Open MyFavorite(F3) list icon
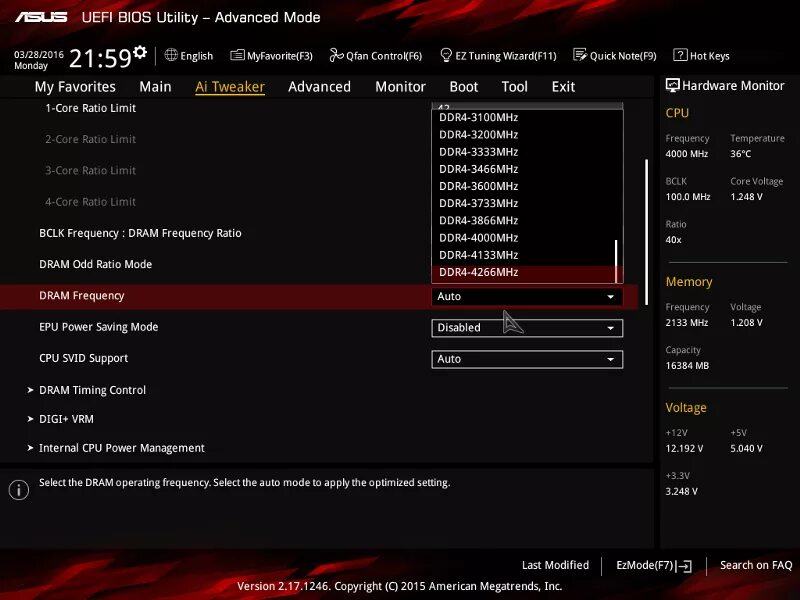The height and width of the screenshot is (600, 800). [237, 55]
